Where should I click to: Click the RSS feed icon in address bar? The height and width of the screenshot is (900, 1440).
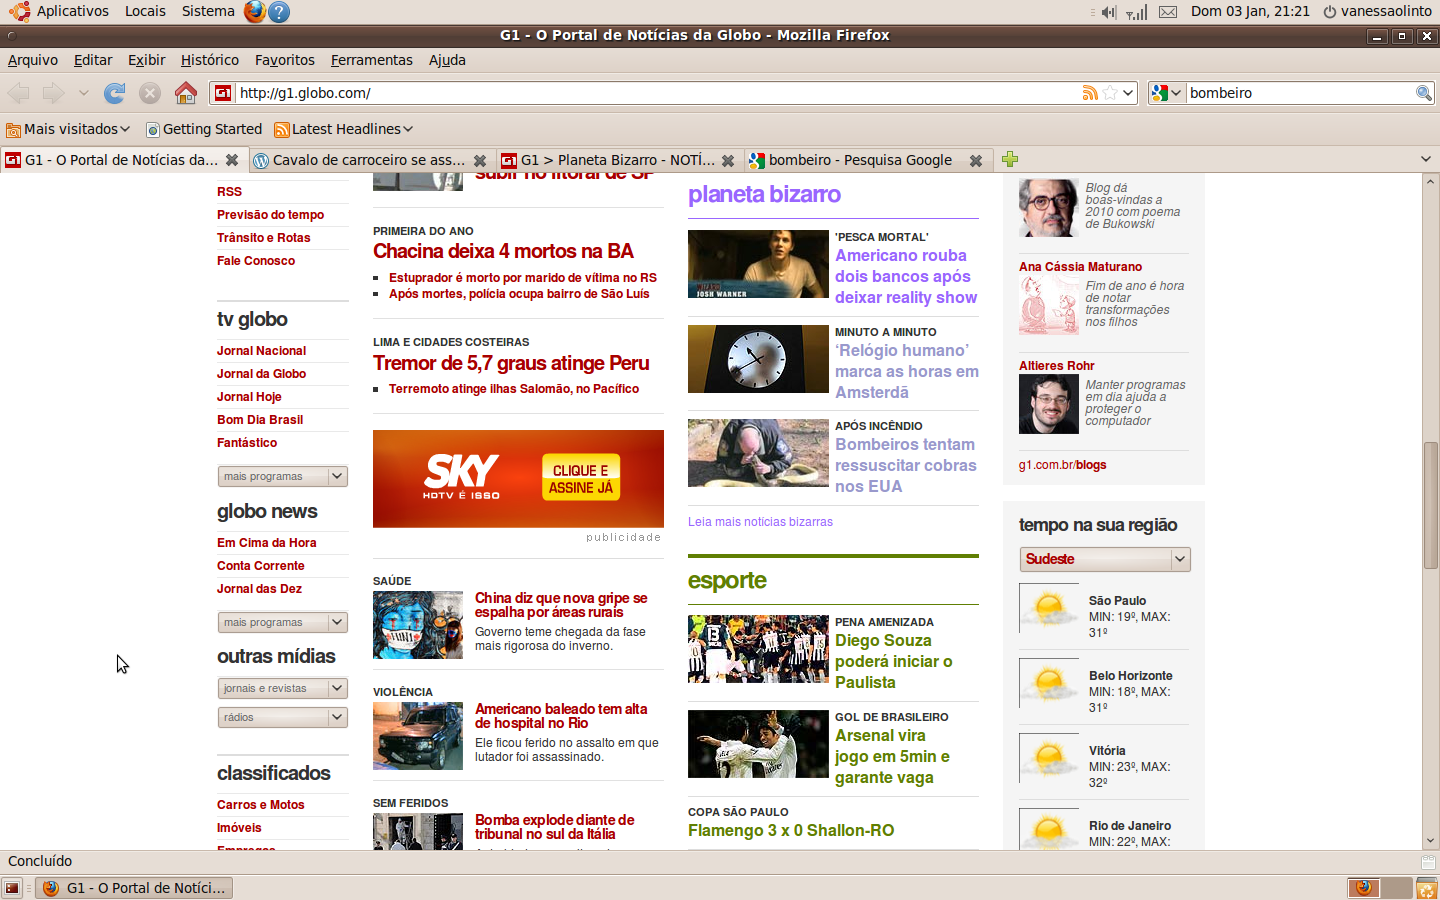(1090, 93)
